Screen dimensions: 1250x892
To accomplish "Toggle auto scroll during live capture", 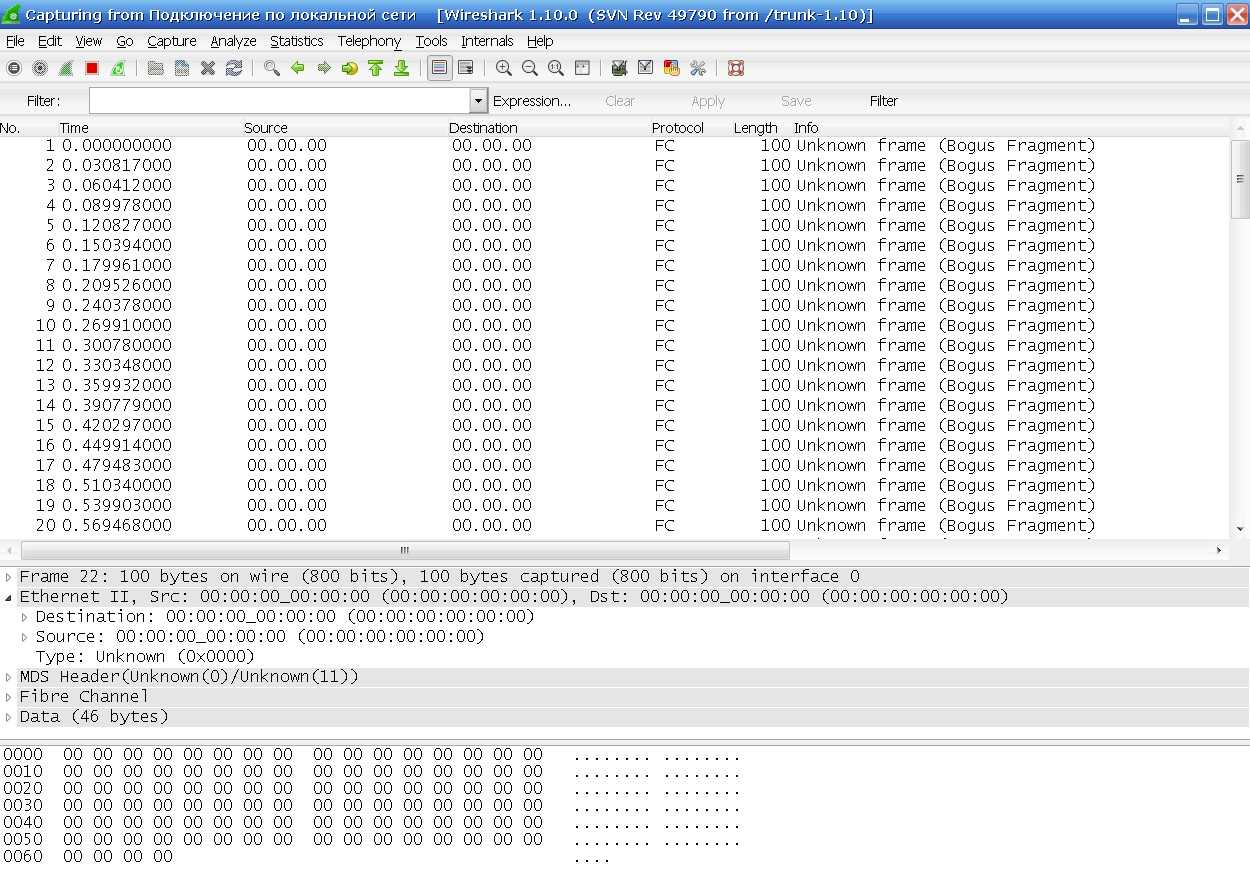I will pyautogui.click(x=466, y=68).
